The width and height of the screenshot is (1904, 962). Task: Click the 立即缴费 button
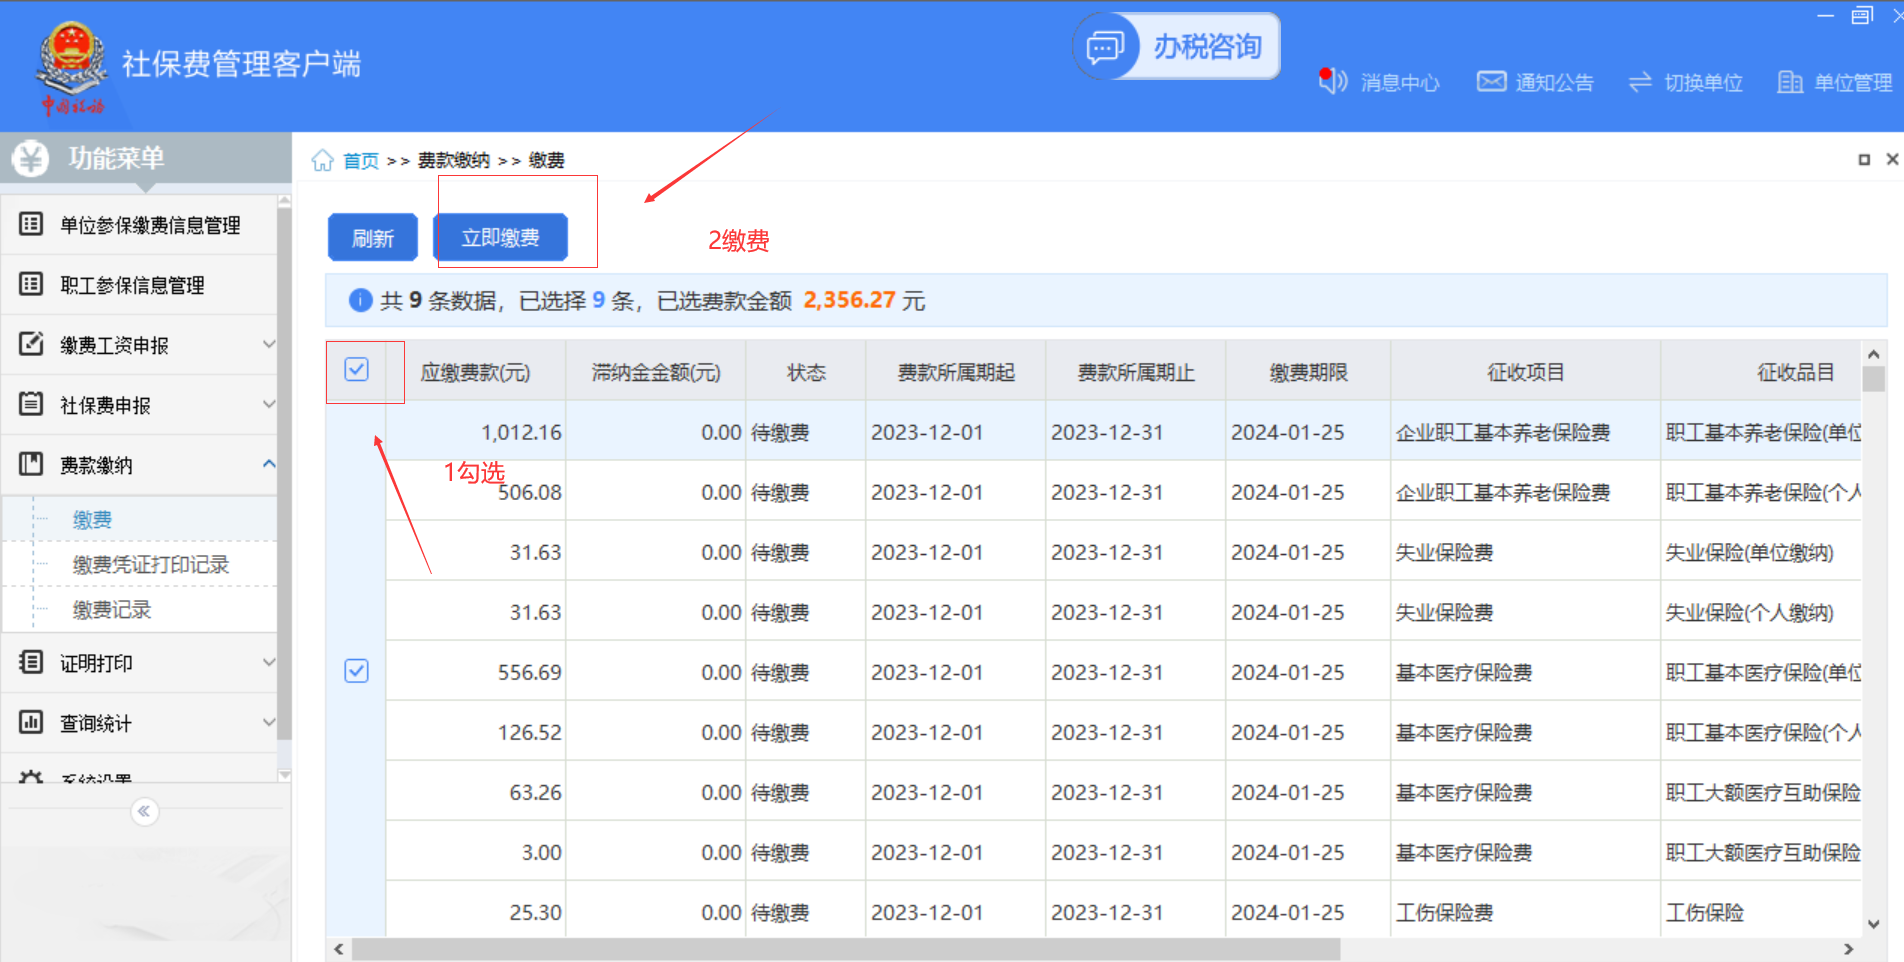[500, 238]
